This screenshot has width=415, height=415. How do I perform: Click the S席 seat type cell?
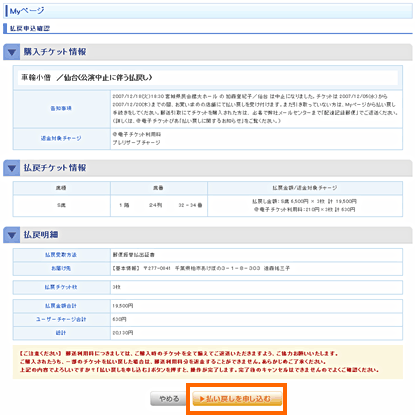point(61,205)
